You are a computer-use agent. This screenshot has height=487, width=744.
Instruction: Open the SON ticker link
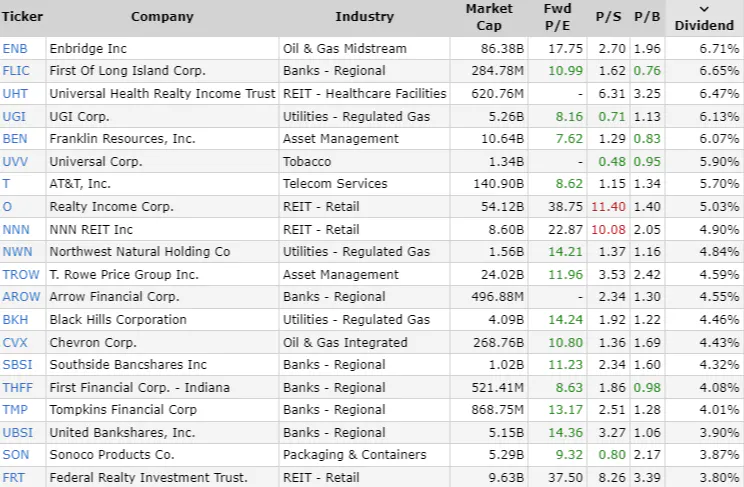coord(16,455)
